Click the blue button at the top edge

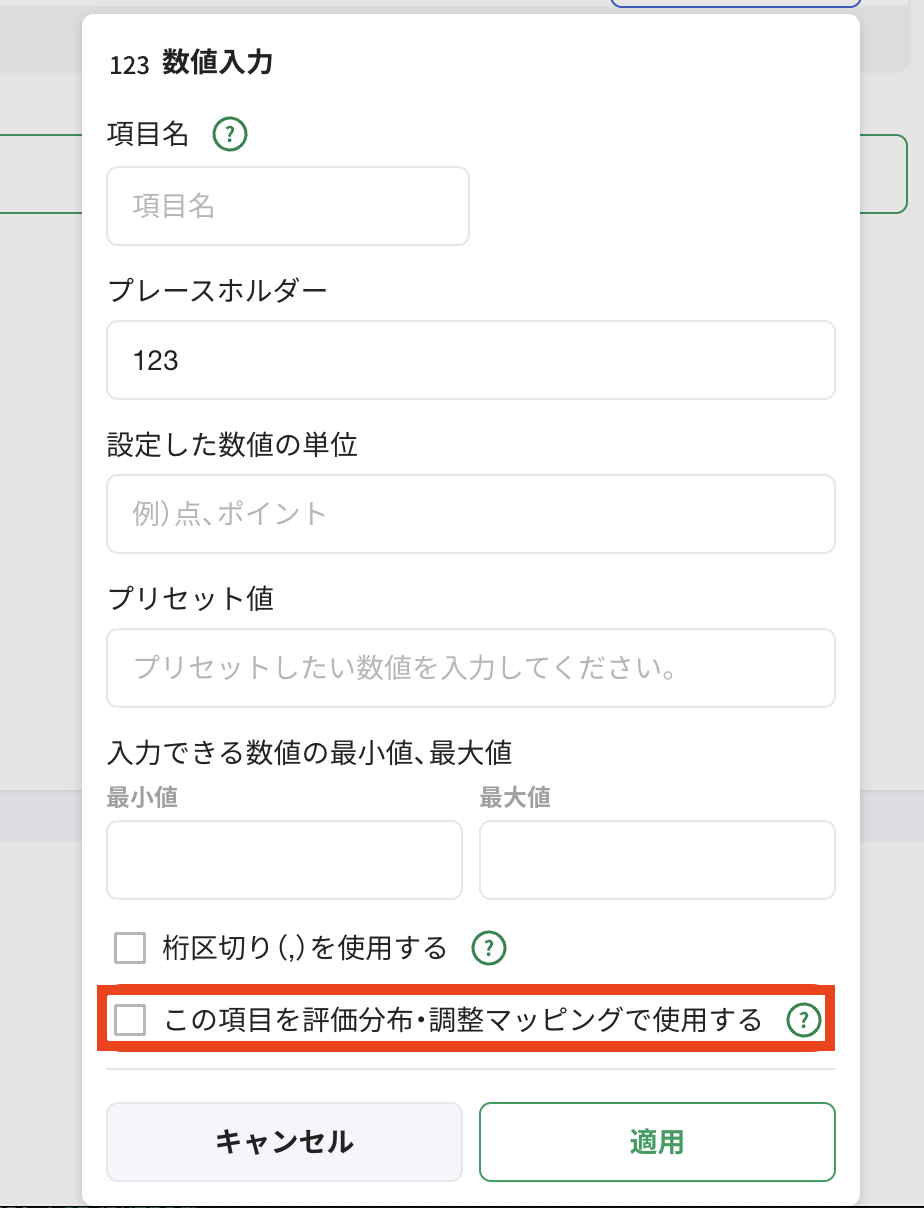[735, 4]
